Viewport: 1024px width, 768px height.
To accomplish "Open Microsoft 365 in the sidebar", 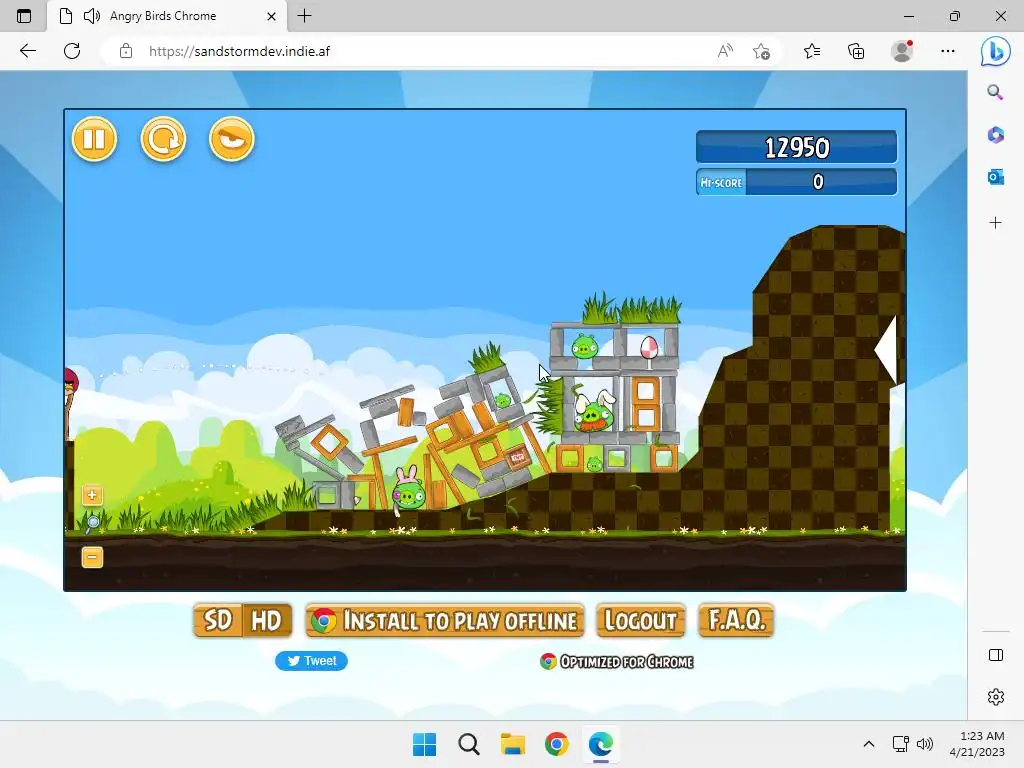I will [x=995, y=135].
